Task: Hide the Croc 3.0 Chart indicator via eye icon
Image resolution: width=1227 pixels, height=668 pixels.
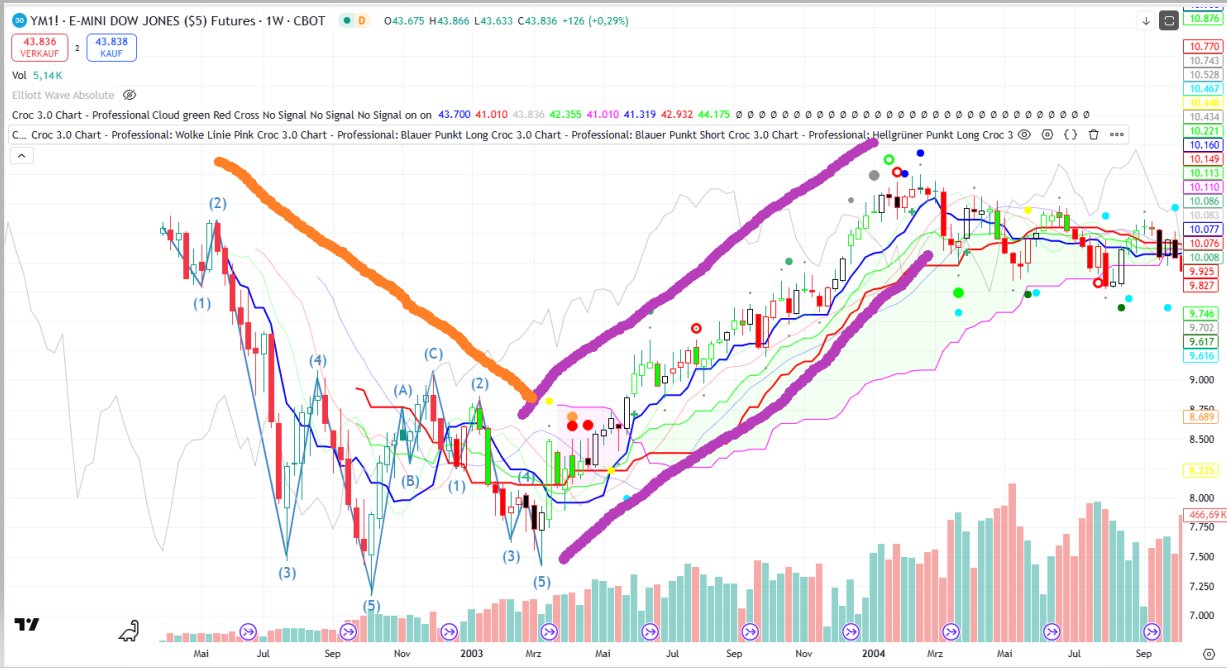Action: [x=1024, y=134]
